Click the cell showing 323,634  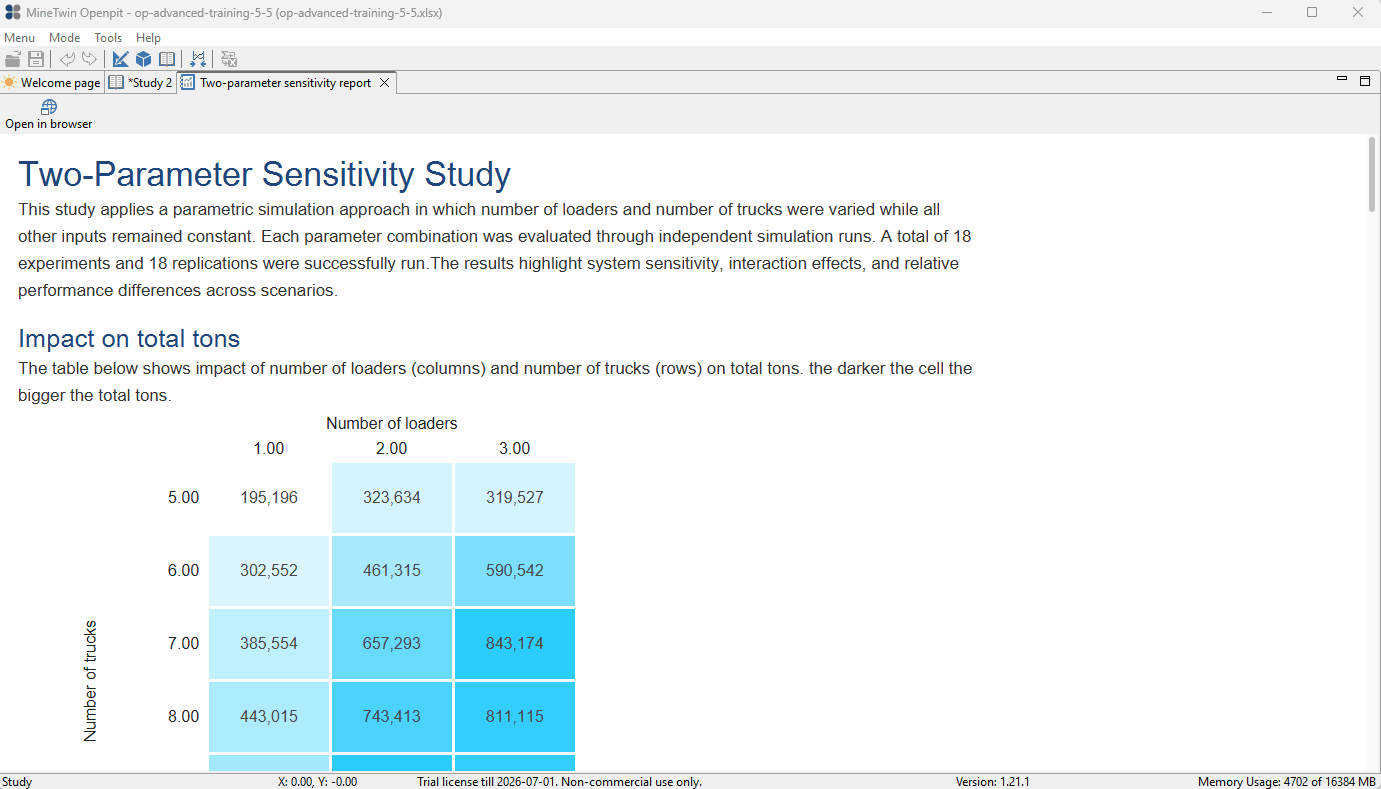tap(392, 497)
